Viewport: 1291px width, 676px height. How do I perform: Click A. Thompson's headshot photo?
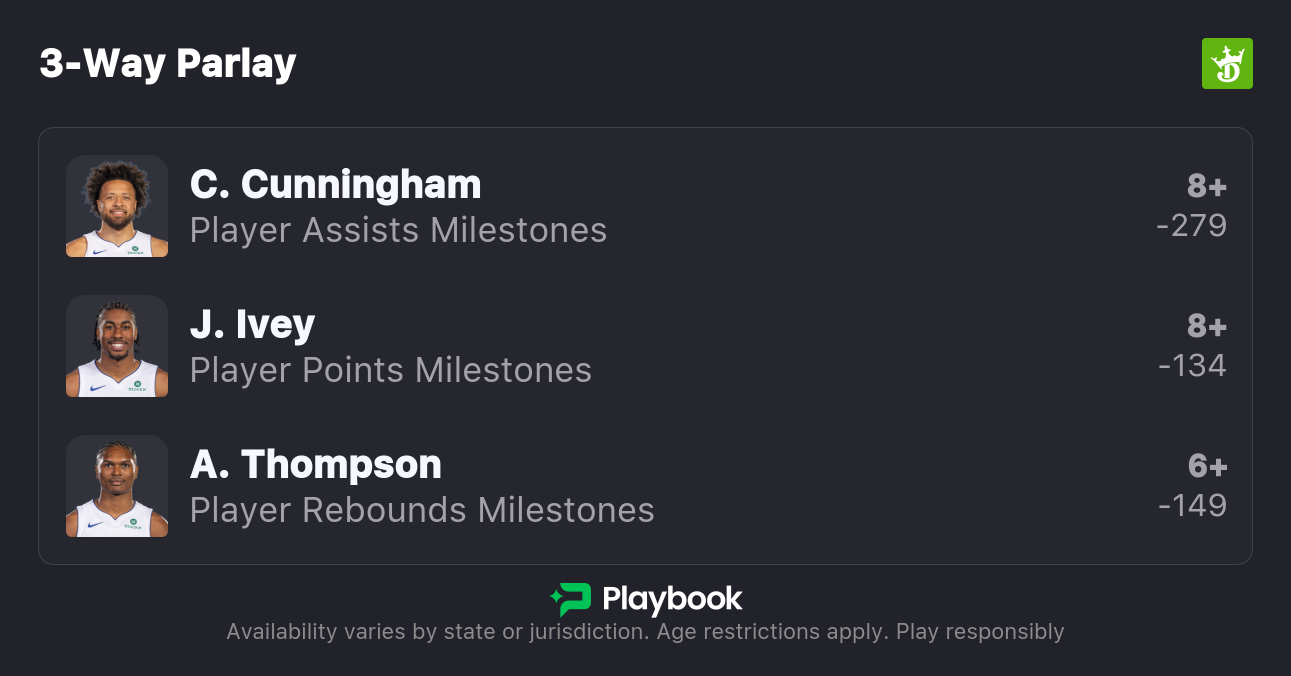(x=117, y=486)
